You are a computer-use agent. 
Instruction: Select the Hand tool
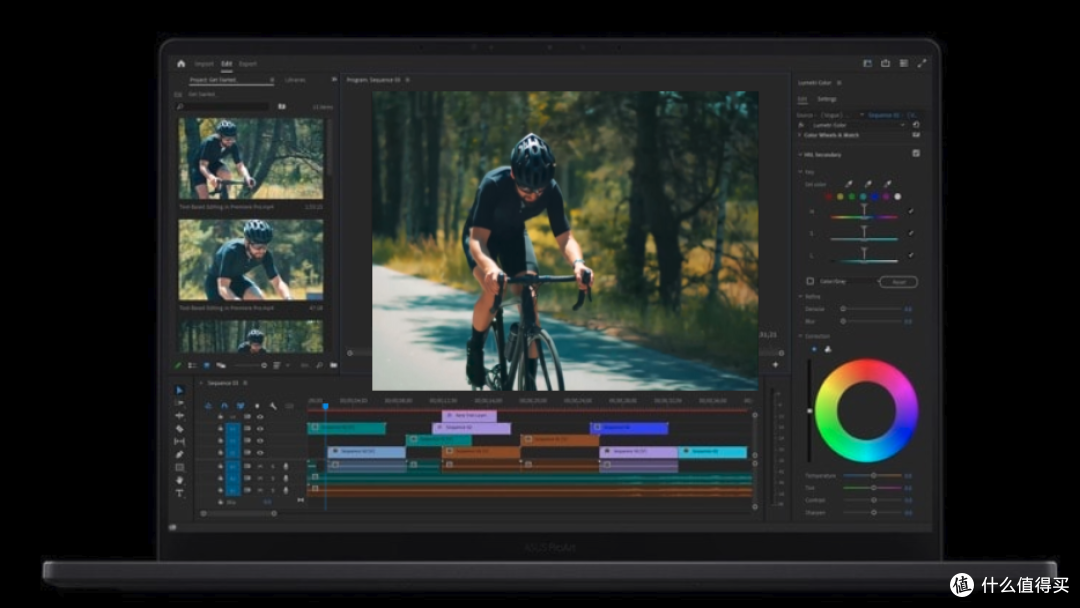coord(179,480)
